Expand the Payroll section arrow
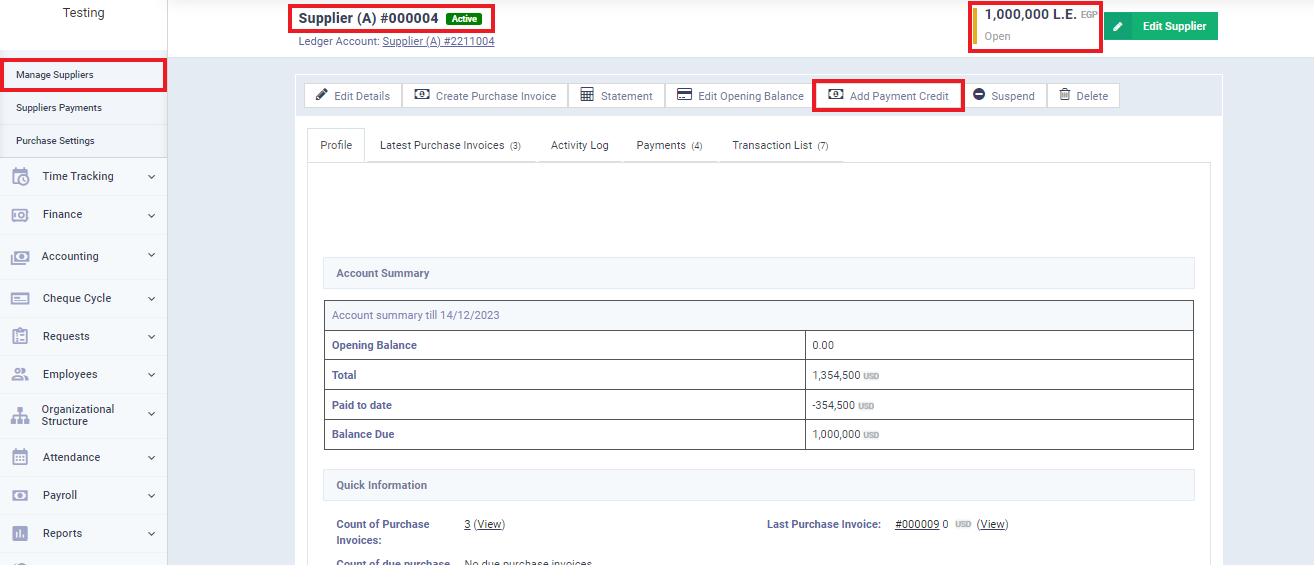This screenshot has height=565, width=1314. tap(151, 496)
